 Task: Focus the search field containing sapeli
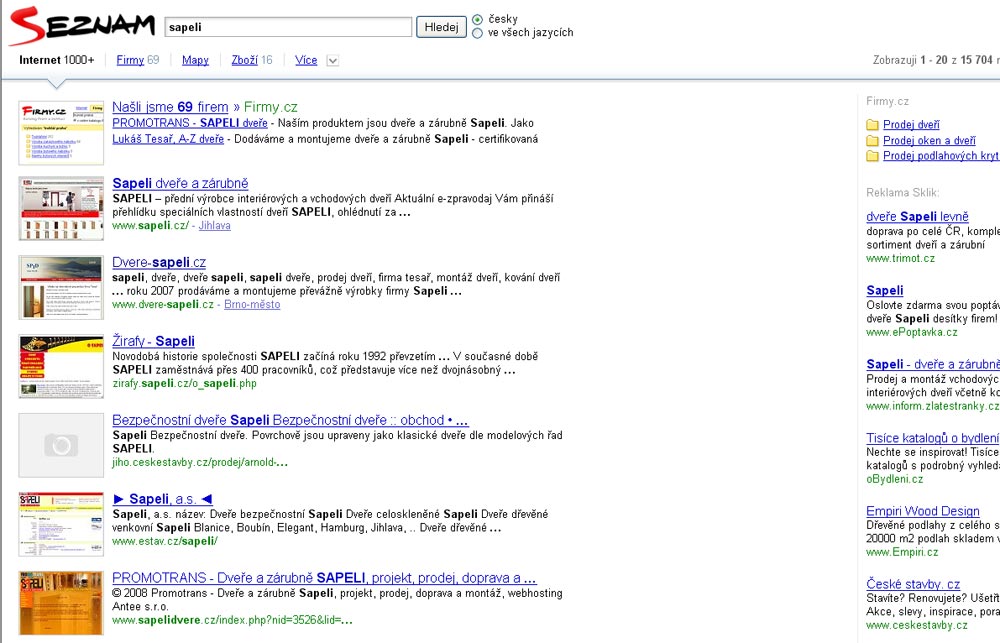pos(288,27)
